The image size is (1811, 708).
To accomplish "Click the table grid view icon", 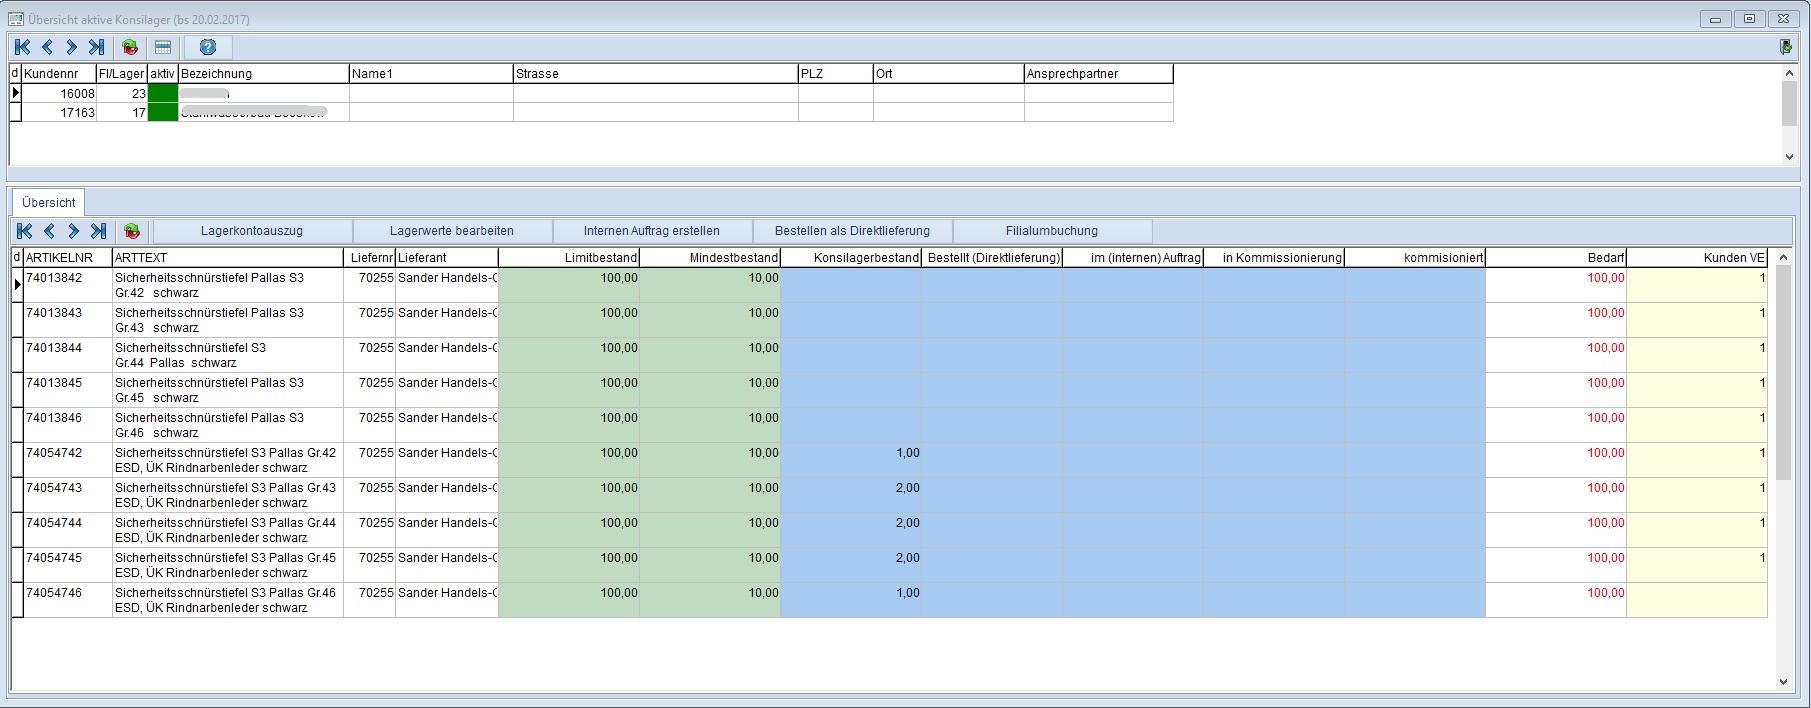I will (x=163, y=47).
